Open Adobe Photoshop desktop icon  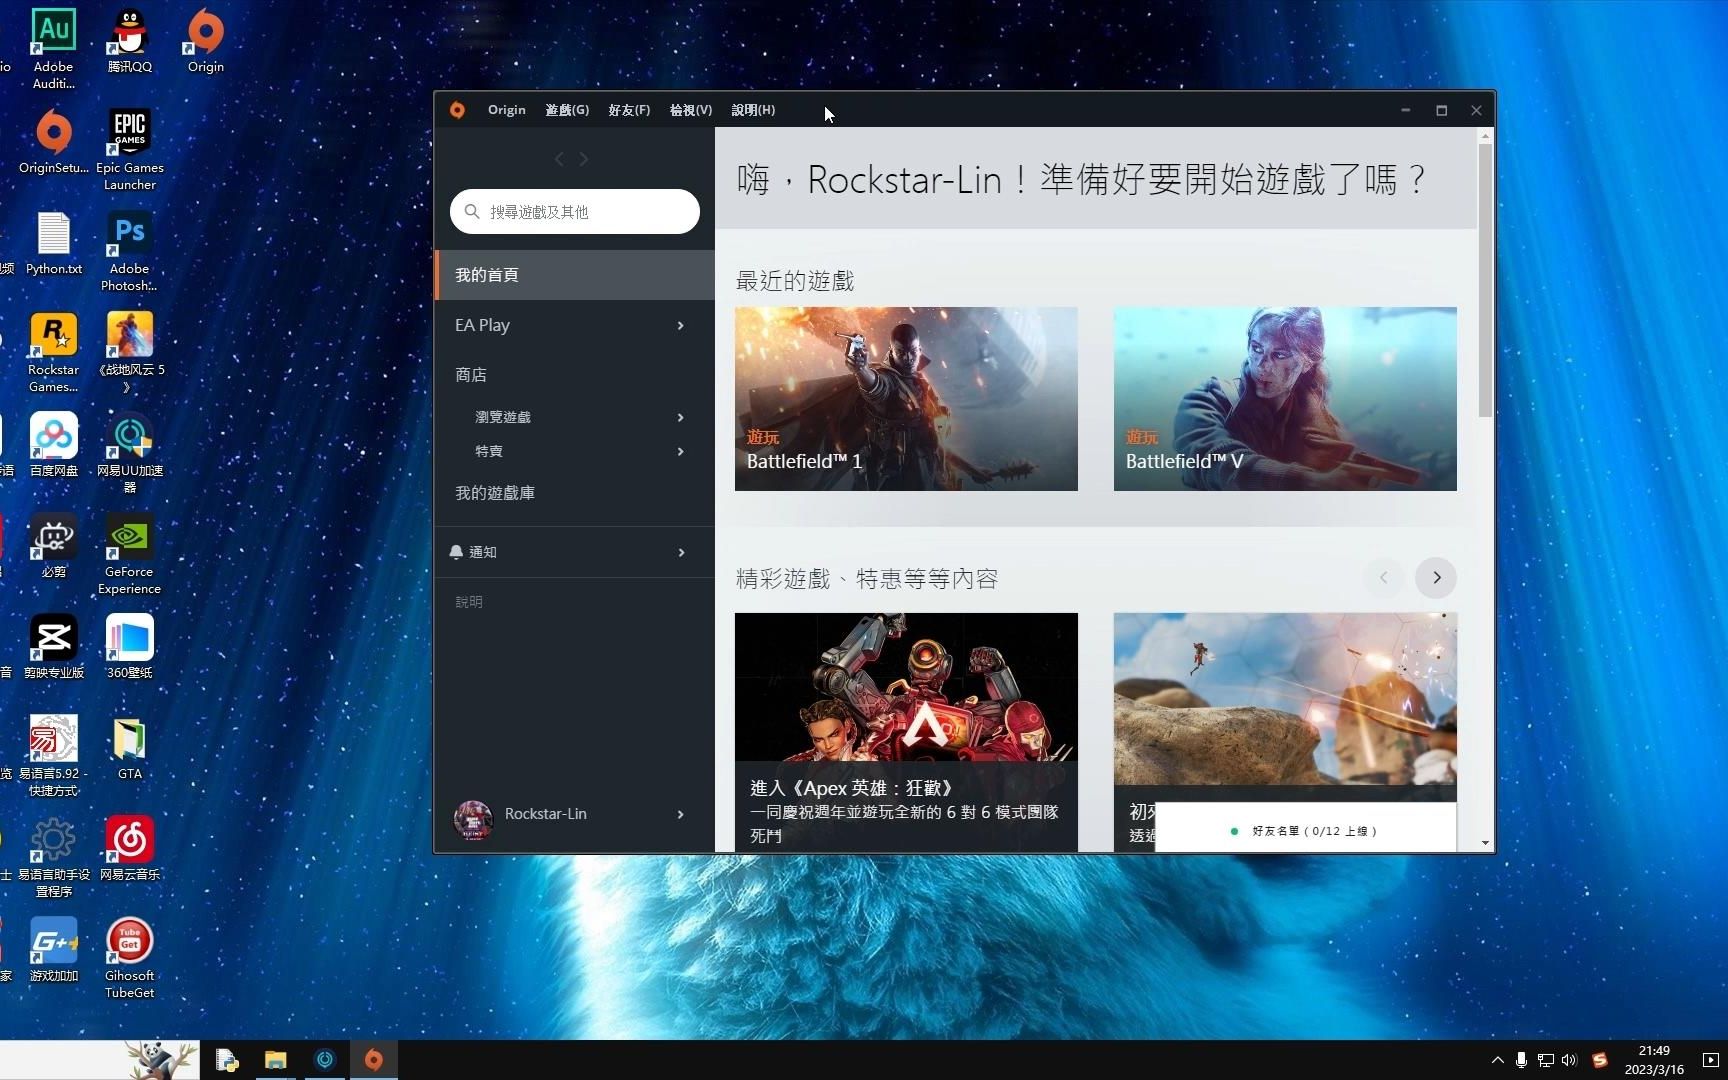click(130, 252)
